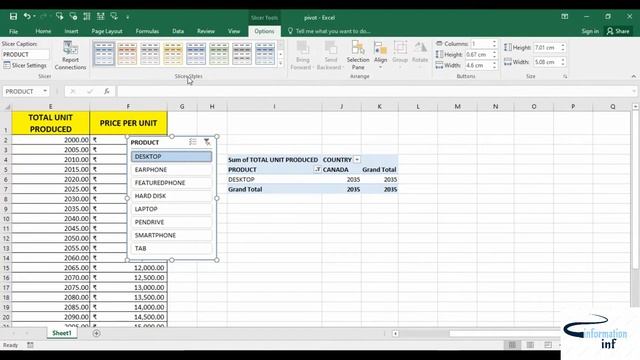640x360 pixels.
Task: Select LAPTOP in the PRODUCT slicer
Action: click(x=171, y=209)
